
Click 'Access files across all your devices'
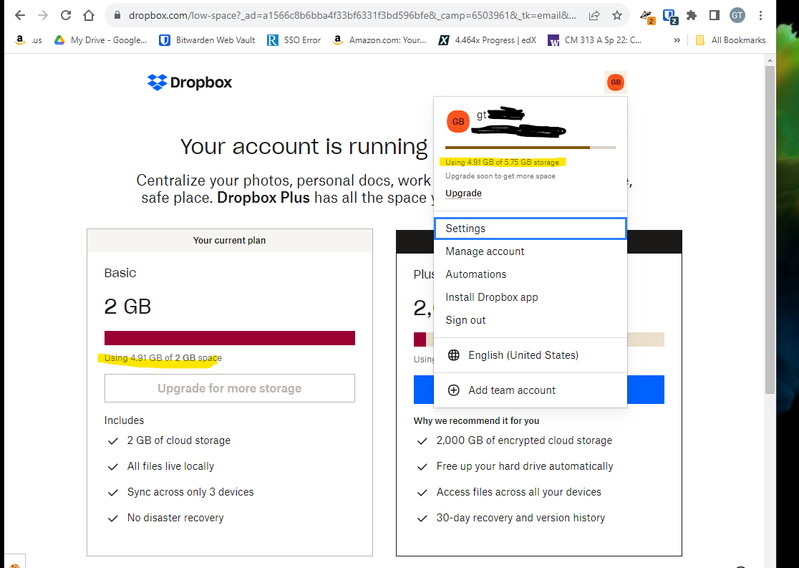[519, 492]
